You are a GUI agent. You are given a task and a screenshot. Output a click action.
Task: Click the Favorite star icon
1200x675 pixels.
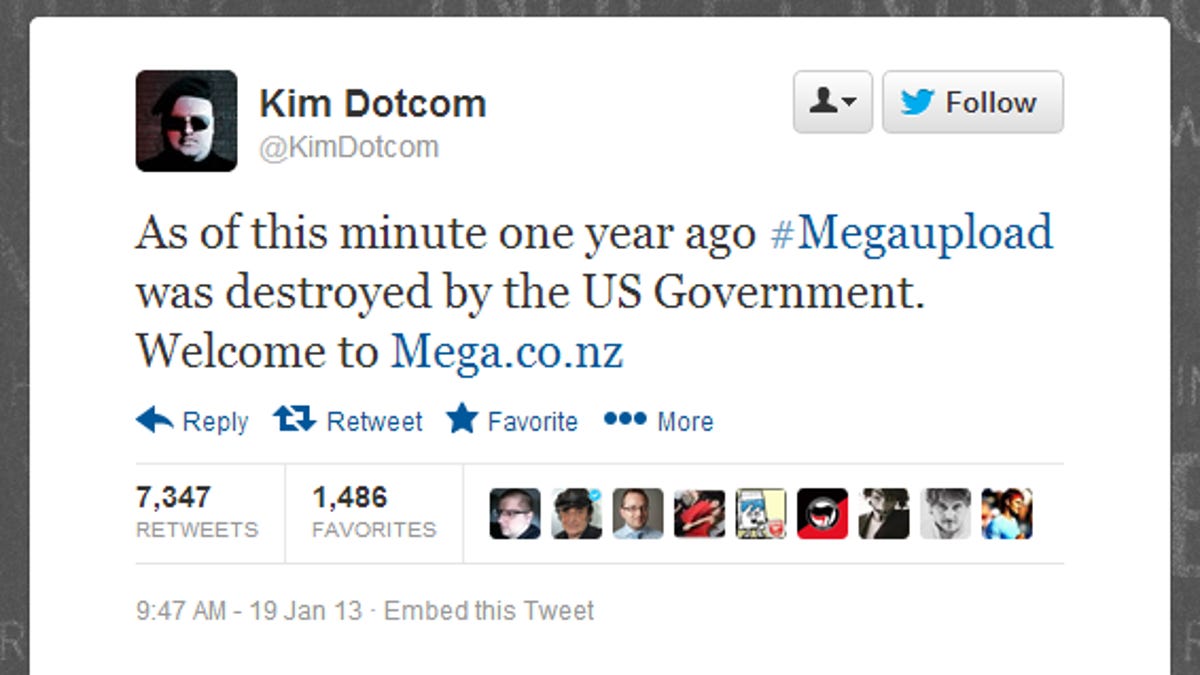462,420
